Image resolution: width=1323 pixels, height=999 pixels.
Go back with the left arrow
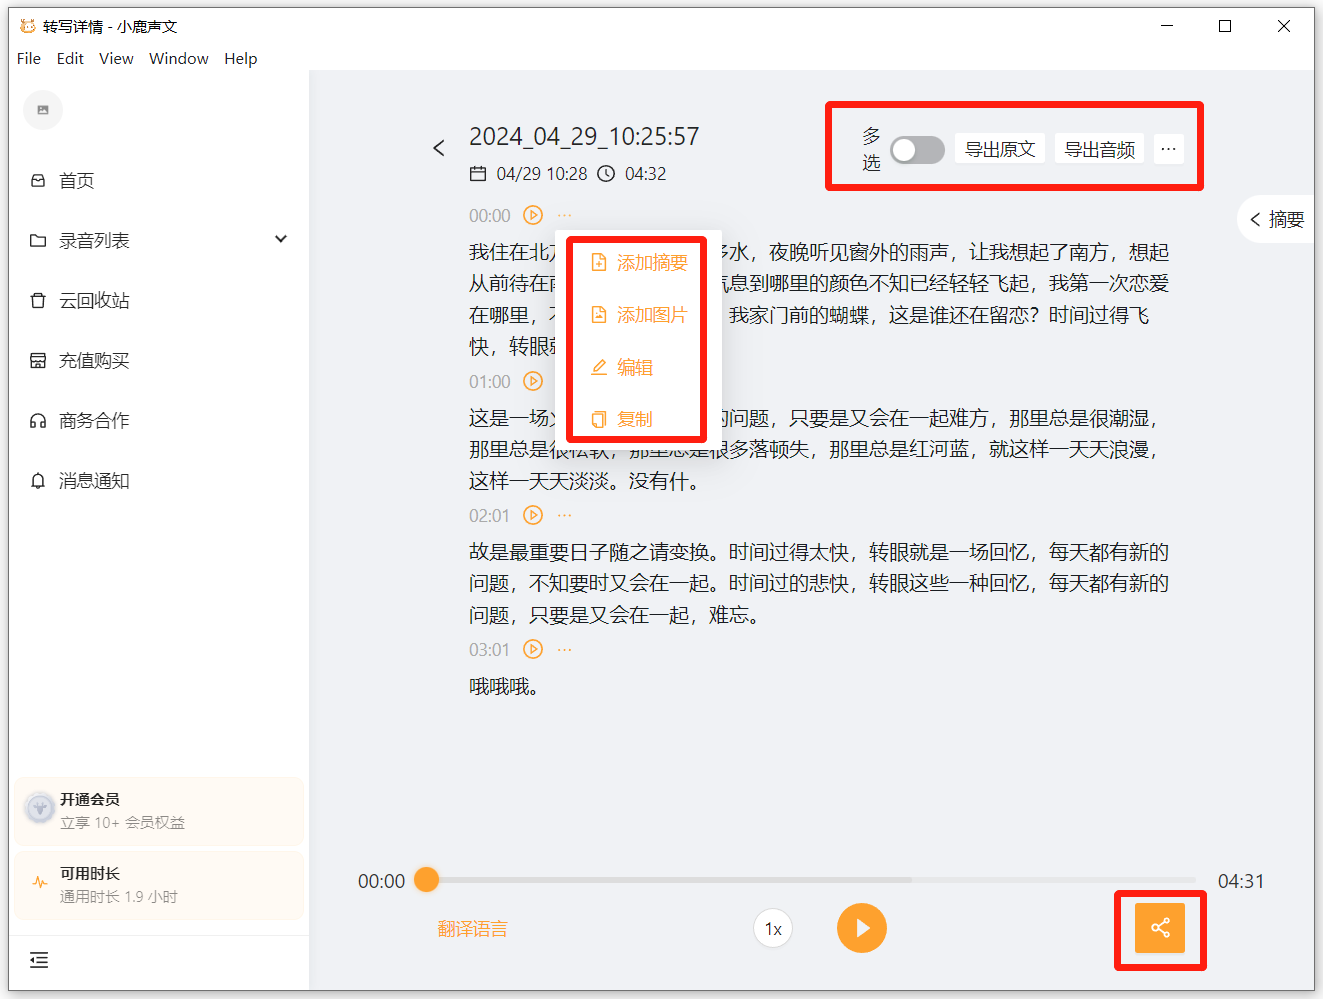click(x=439, y=148)
